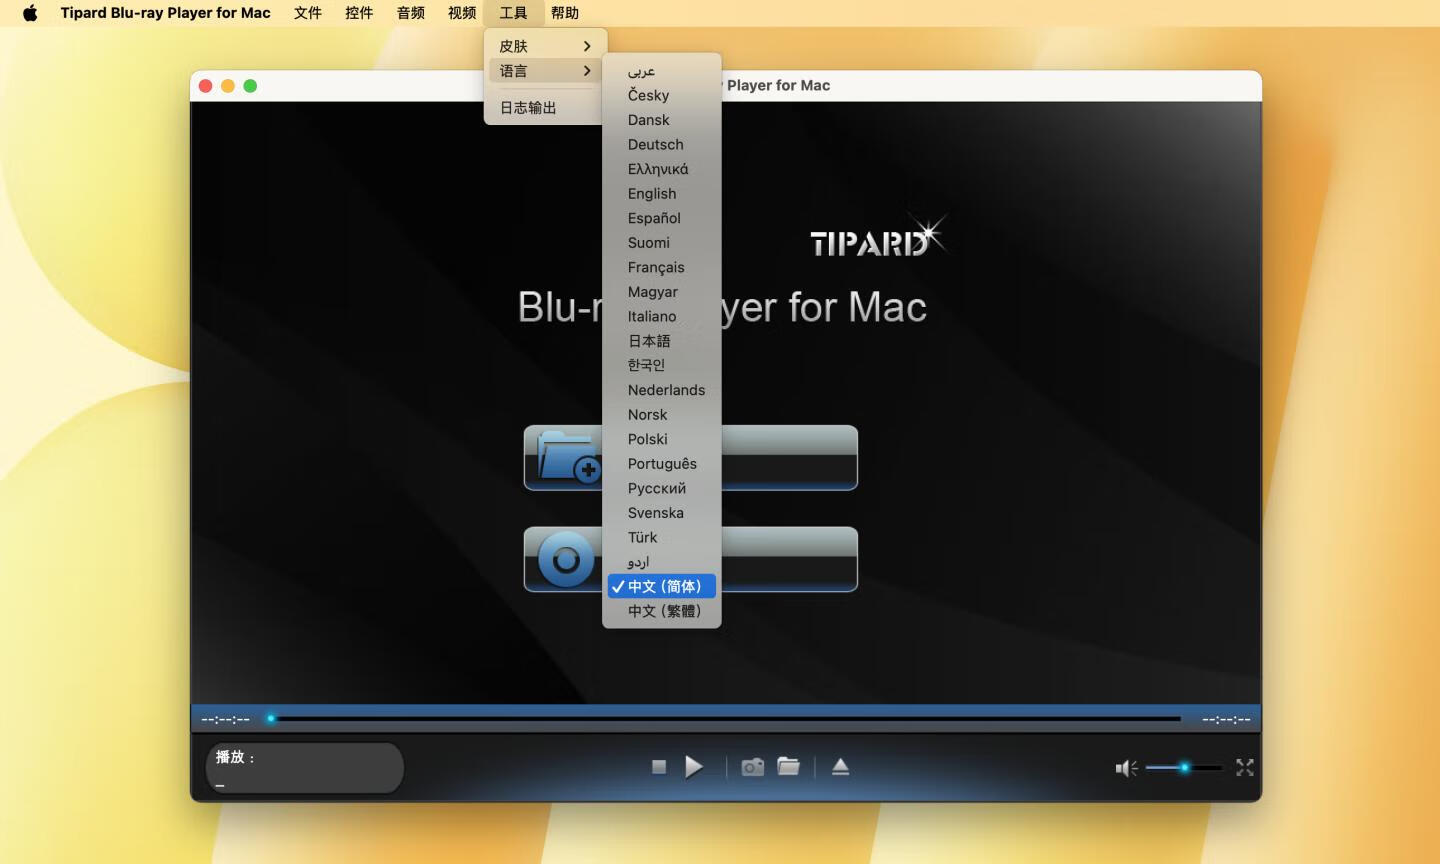Choose عربى in the language list
The width and height of the screenshot is (1440, 864).
tap(662, 71)
